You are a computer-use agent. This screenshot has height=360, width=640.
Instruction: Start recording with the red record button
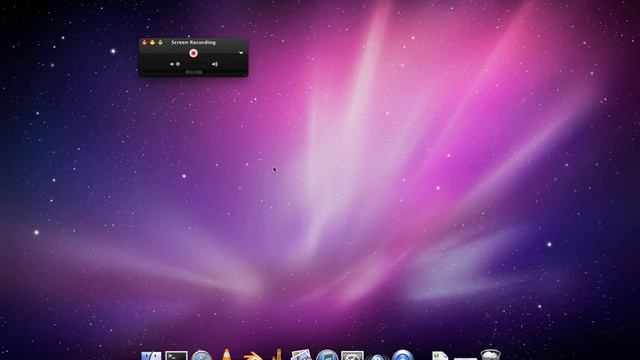[x=193, y=53]
